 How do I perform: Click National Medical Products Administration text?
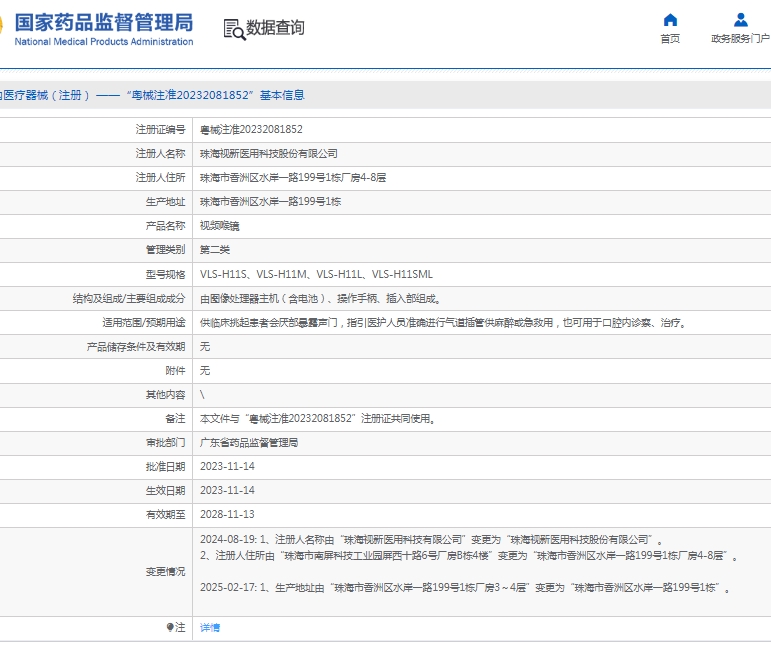pos(104,42)
